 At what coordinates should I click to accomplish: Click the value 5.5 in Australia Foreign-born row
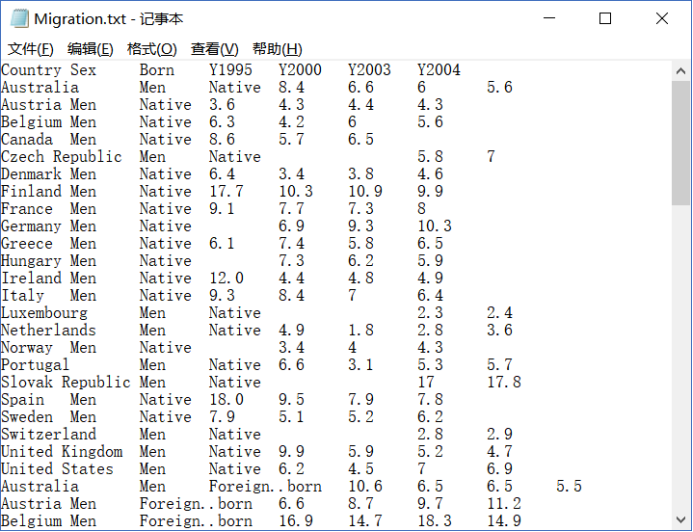click(569, 486)
